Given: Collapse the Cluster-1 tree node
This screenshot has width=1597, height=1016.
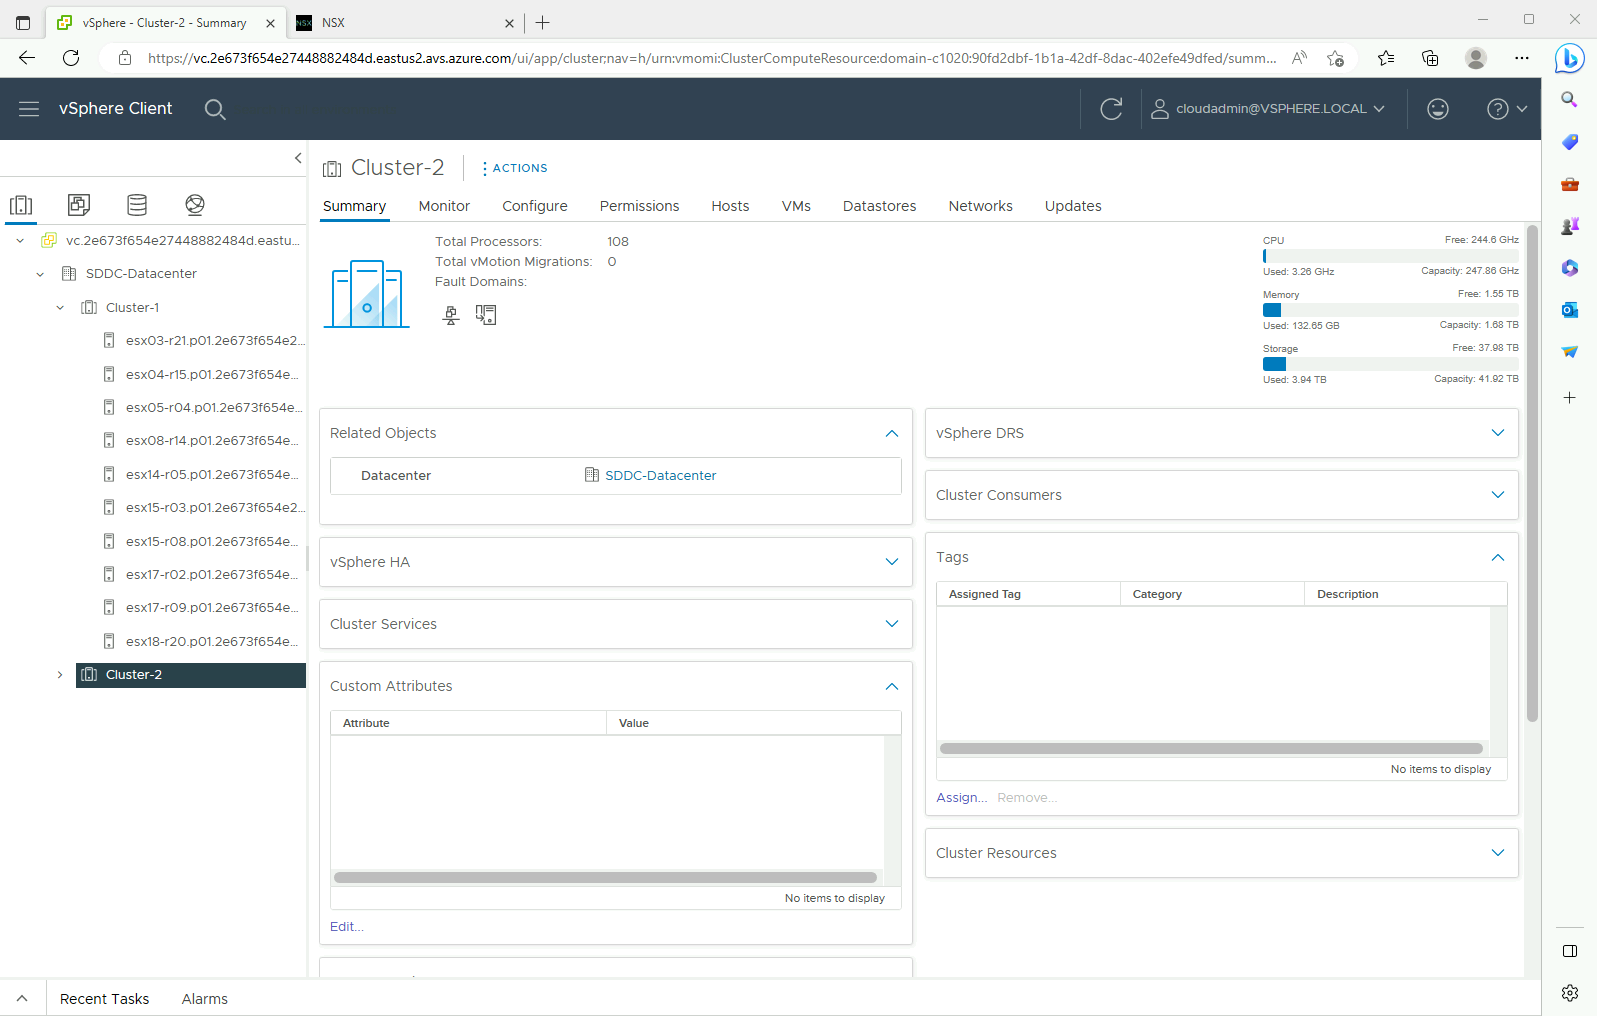Looking at the screenshot, I should pos(60,308).
